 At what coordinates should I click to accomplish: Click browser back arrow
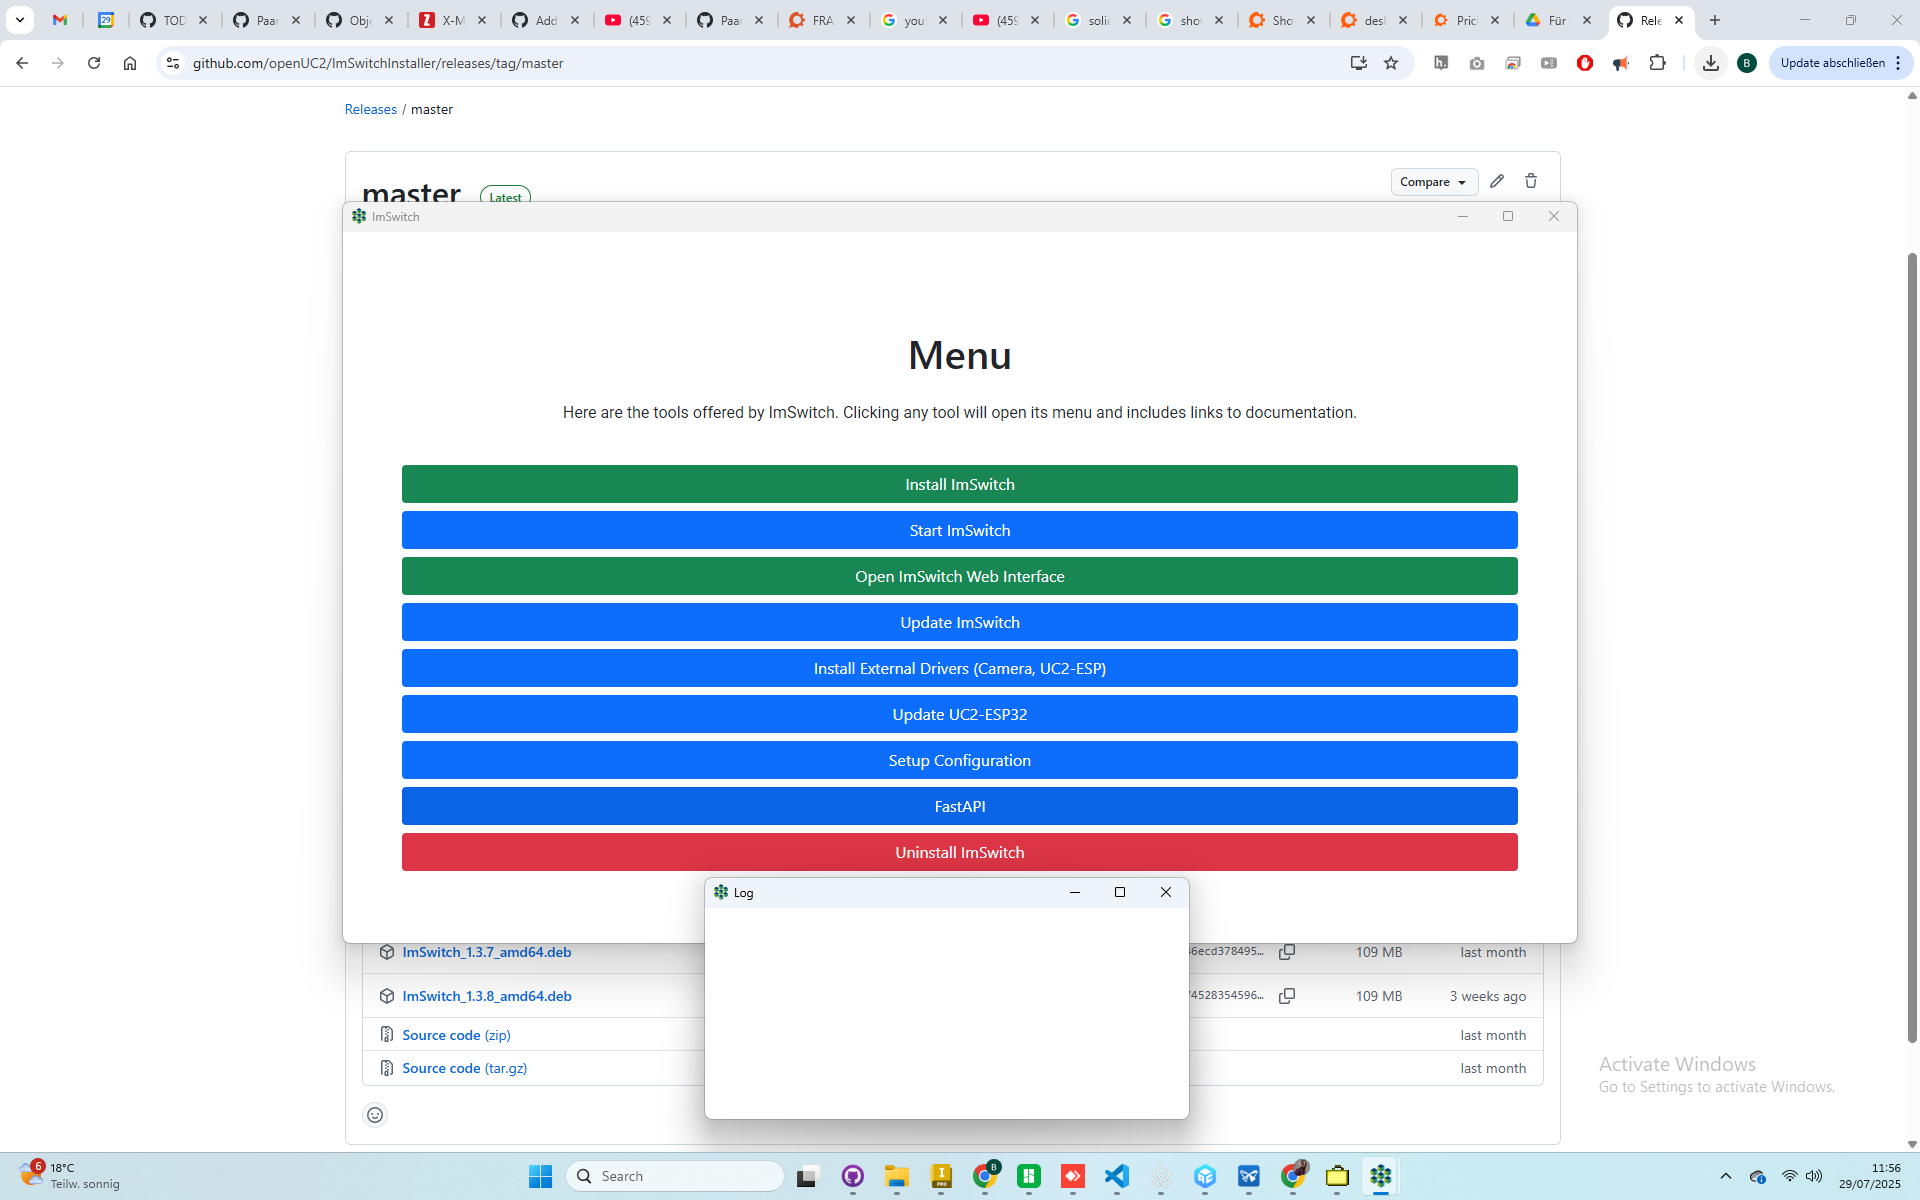tap(22, 63)
